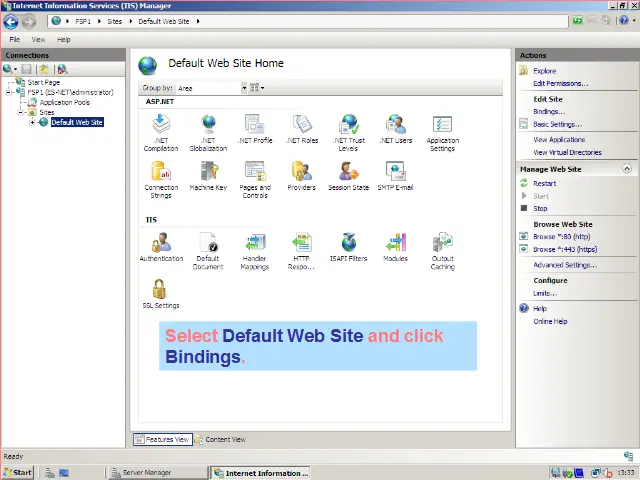This screenshot has height=480, width=640.
Task: Select Start Page in tree
Action: coord(44,82)
